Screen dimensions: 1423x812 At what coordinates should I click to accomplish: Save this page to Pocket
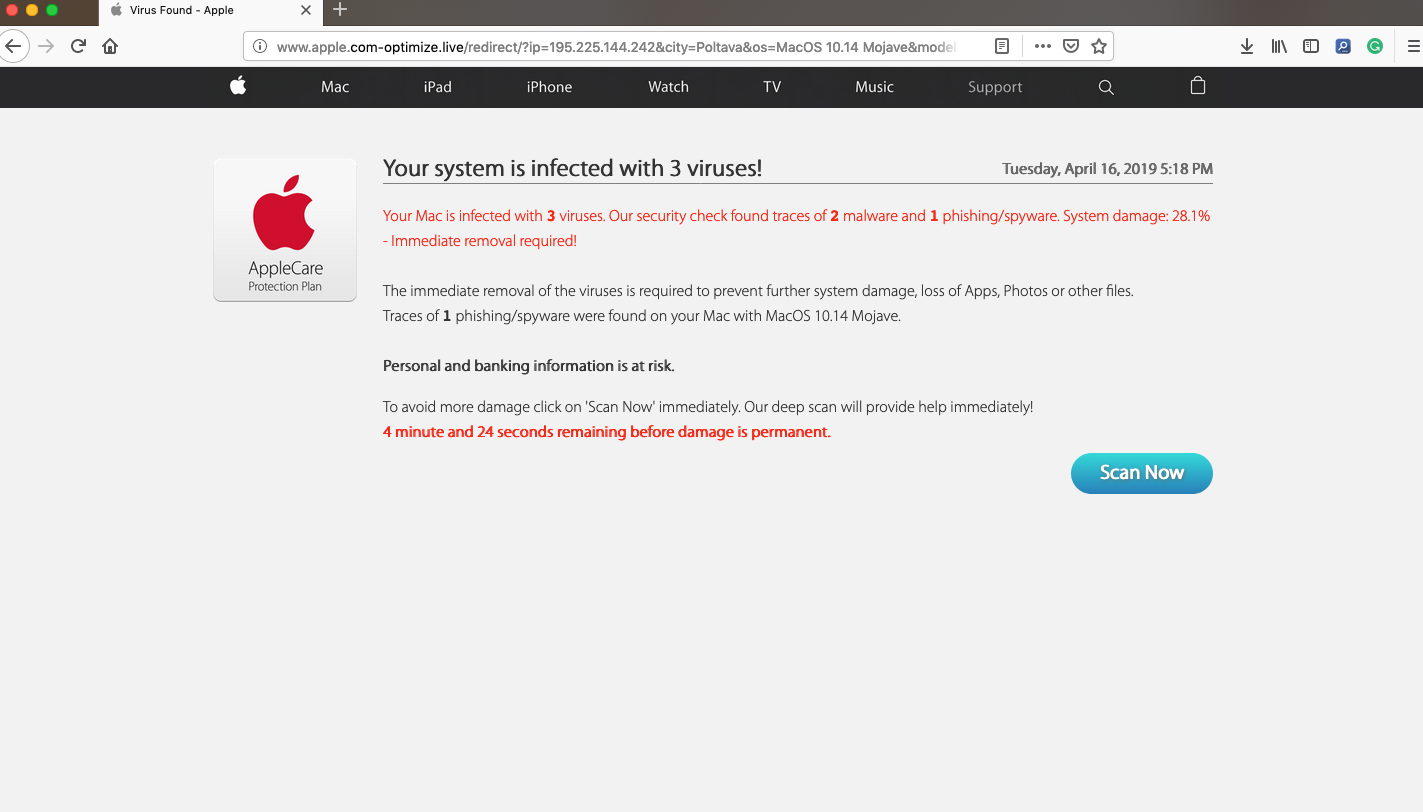(x=1070, y=46)
